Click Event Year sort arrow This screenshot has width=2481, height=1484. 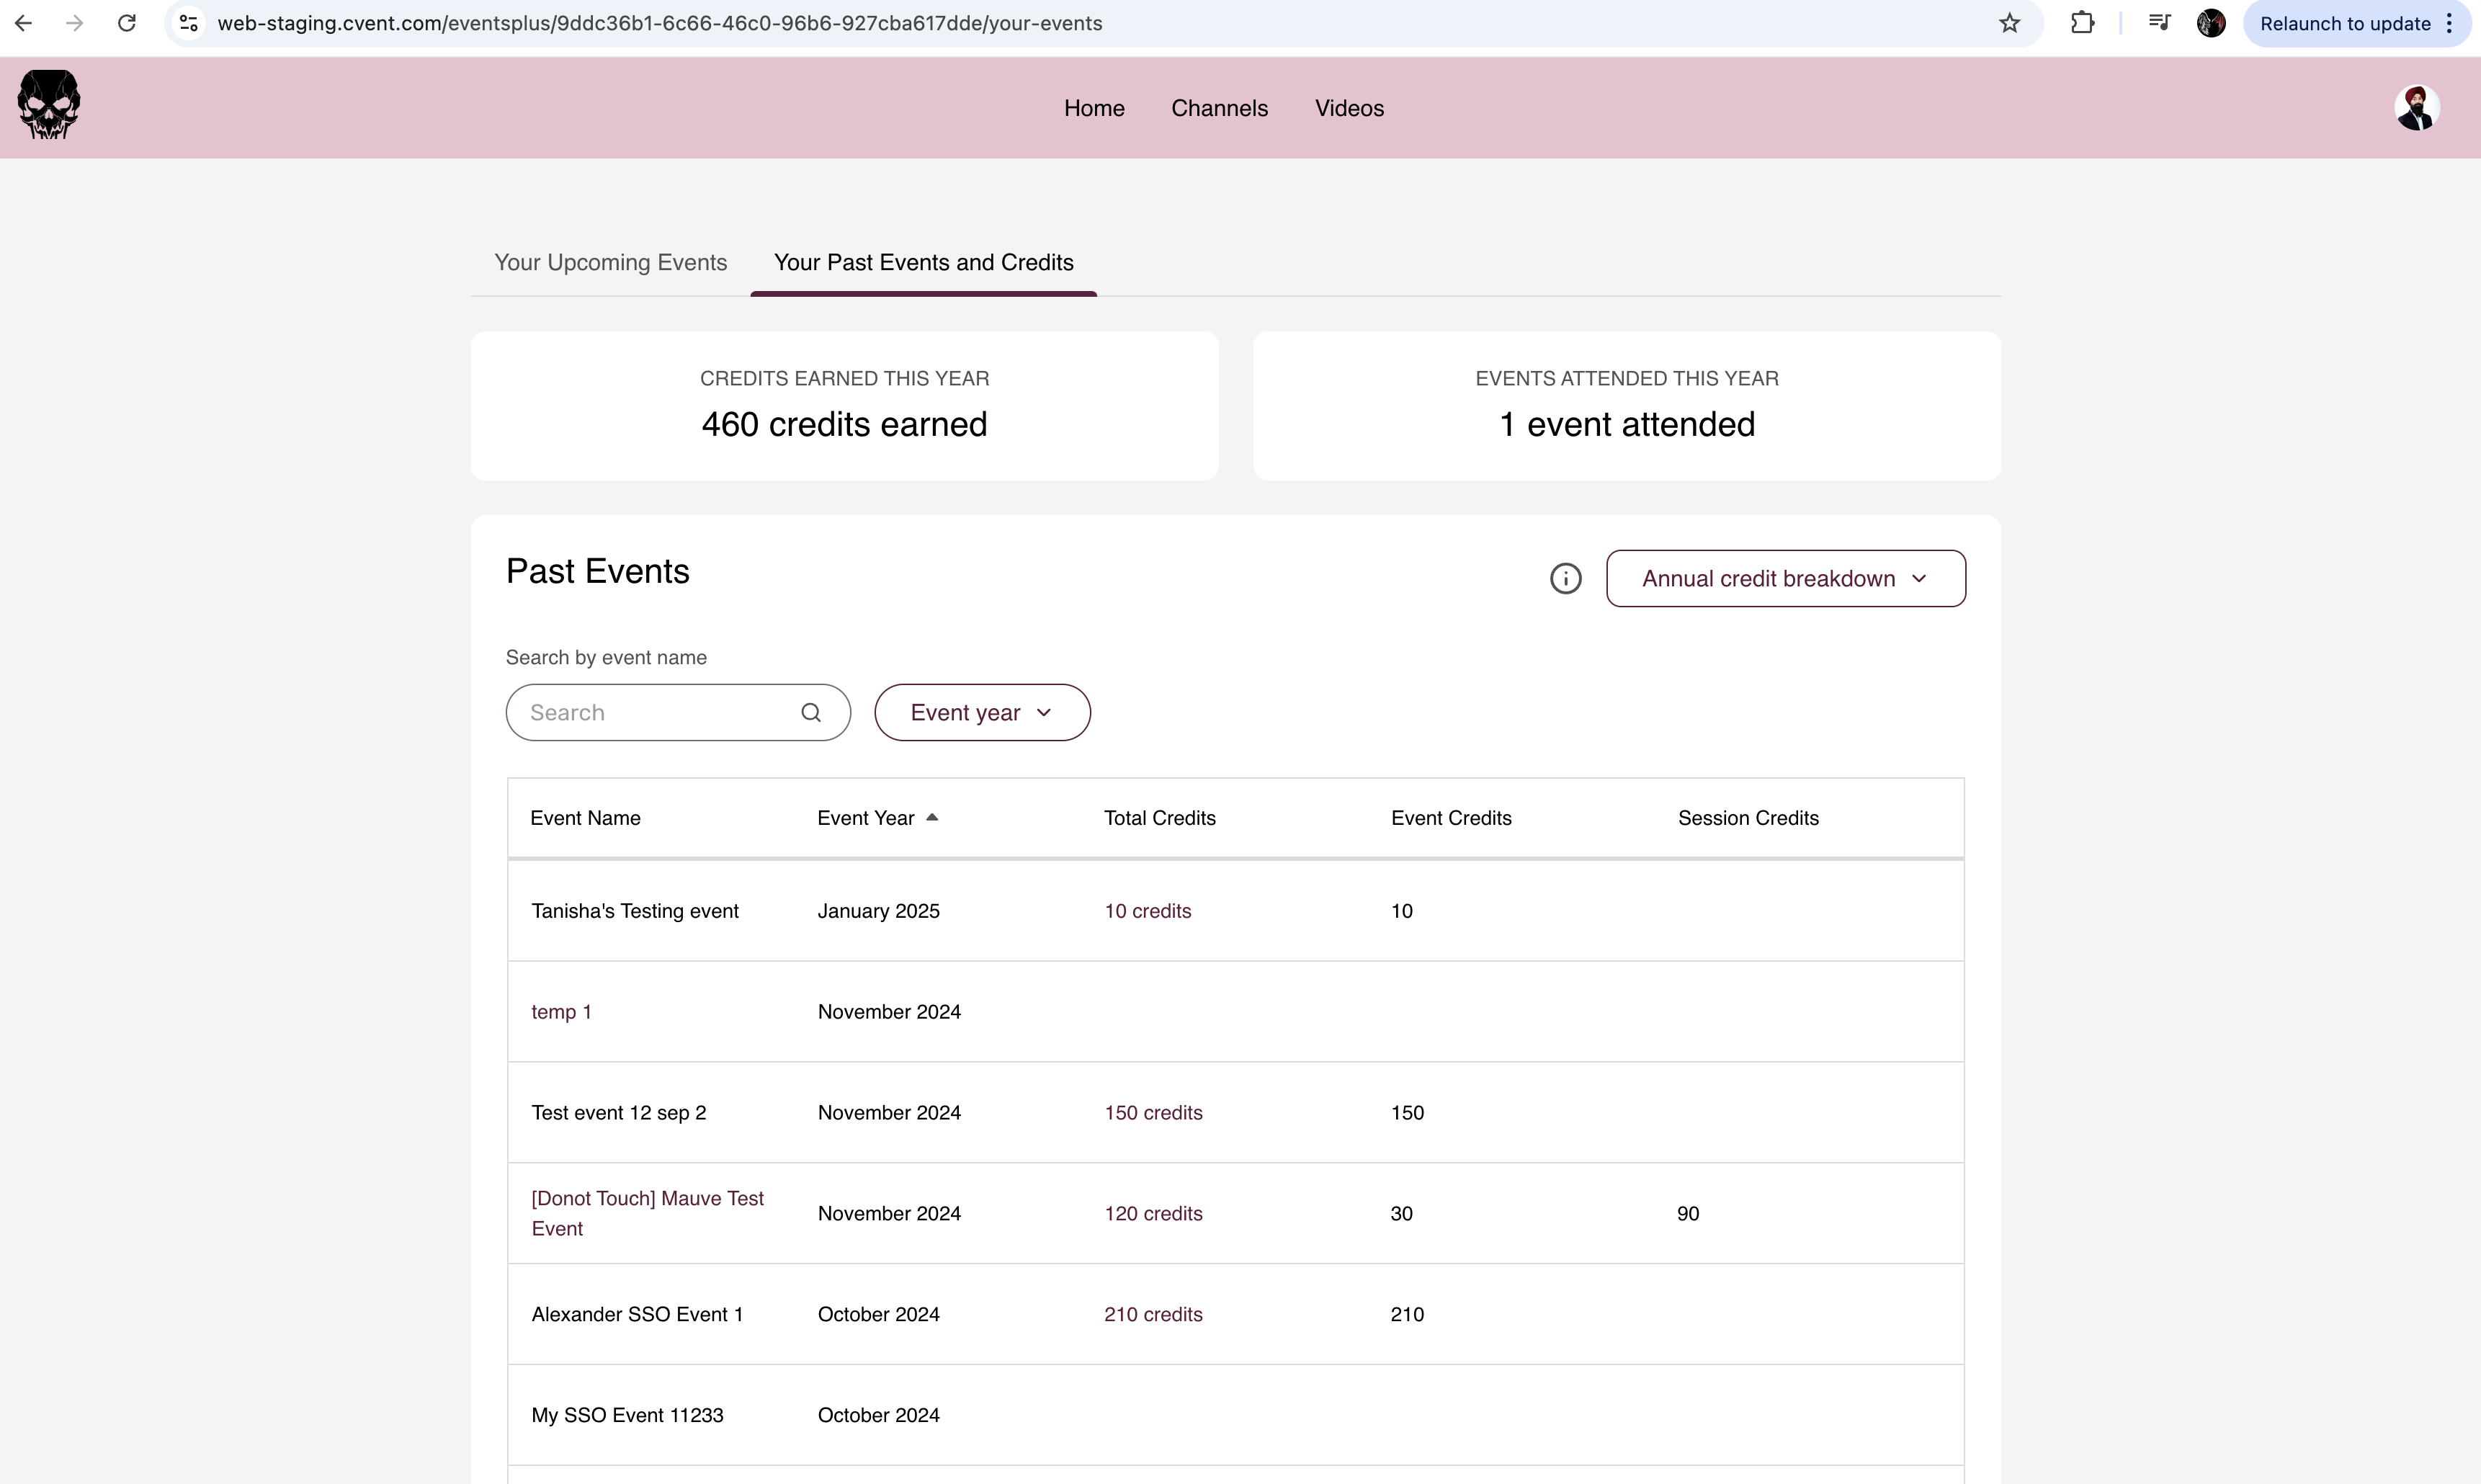(x=932, y=817)
